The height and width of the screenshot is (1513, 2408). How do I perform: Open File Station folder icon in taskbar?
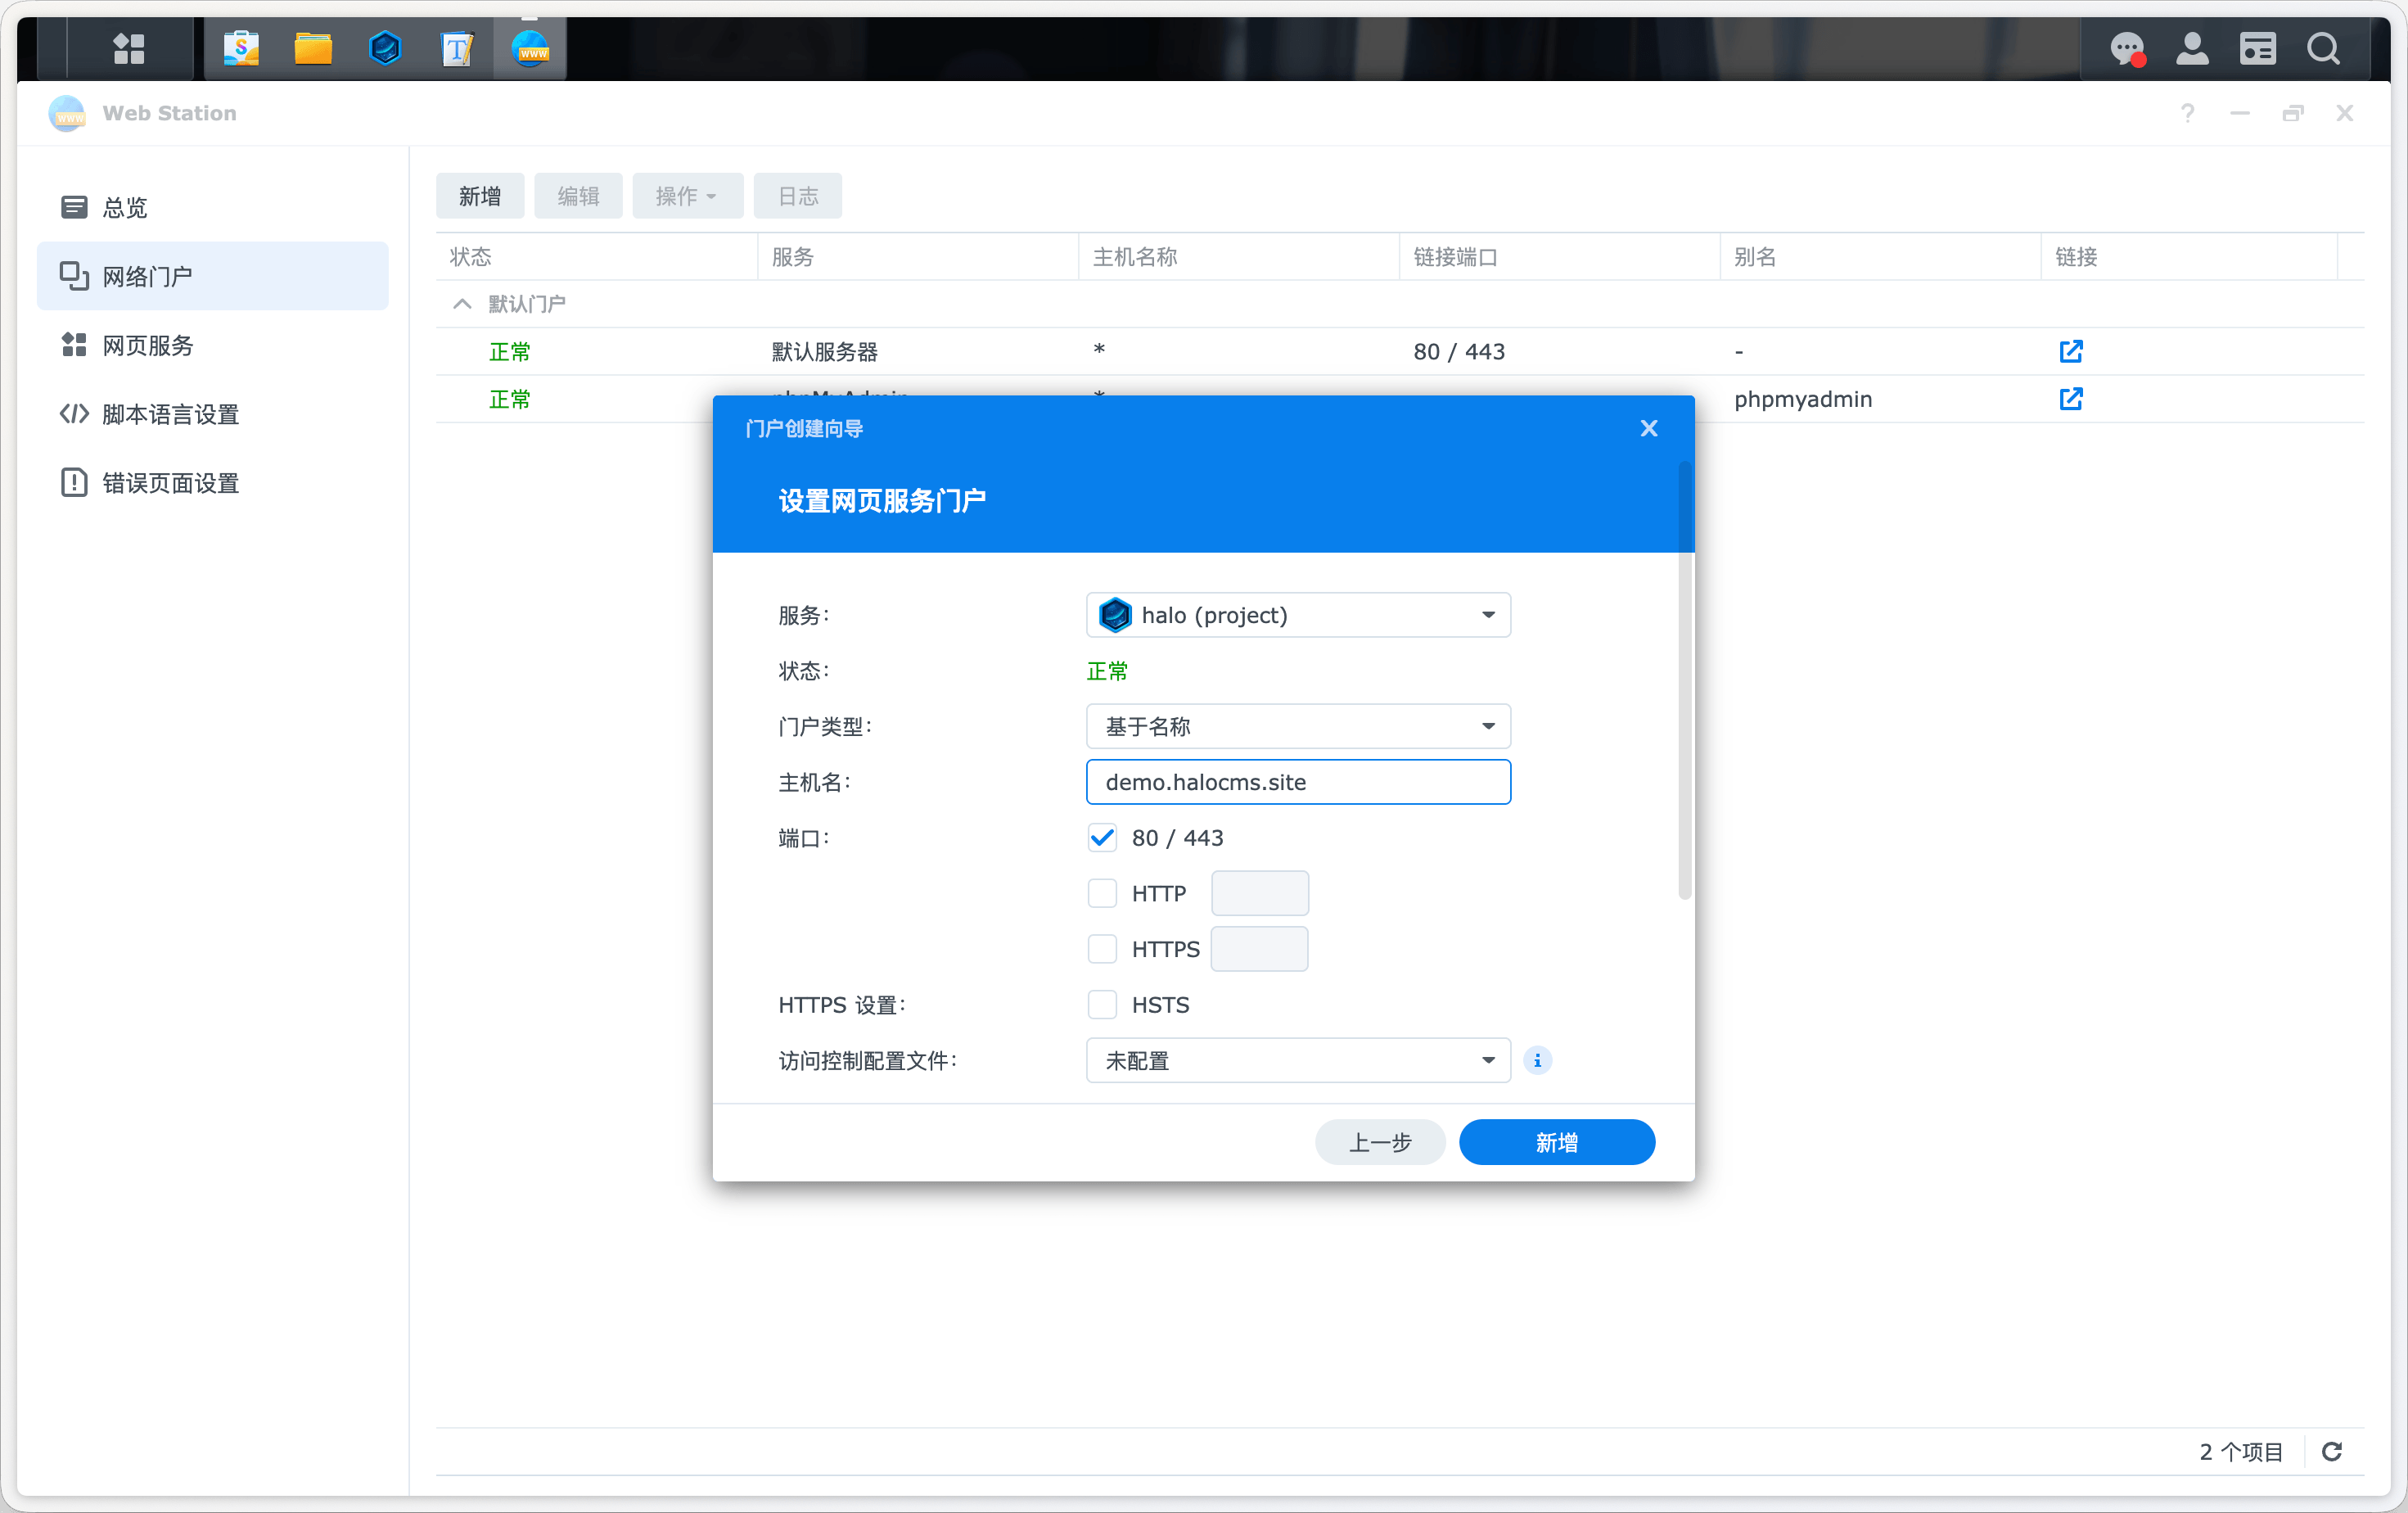point(313,48)
